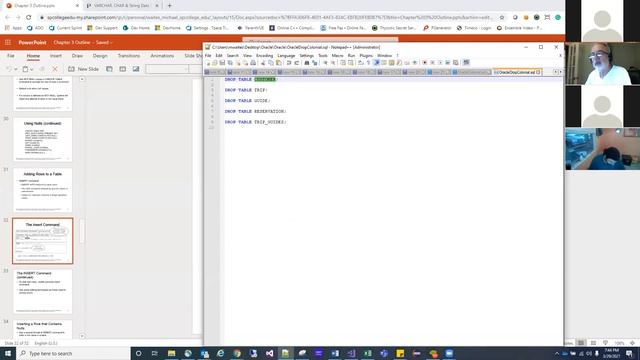Click highlighted CUSTOMER word in editor
This screenshot has width=640, height=360.
(x=265, y=79)
